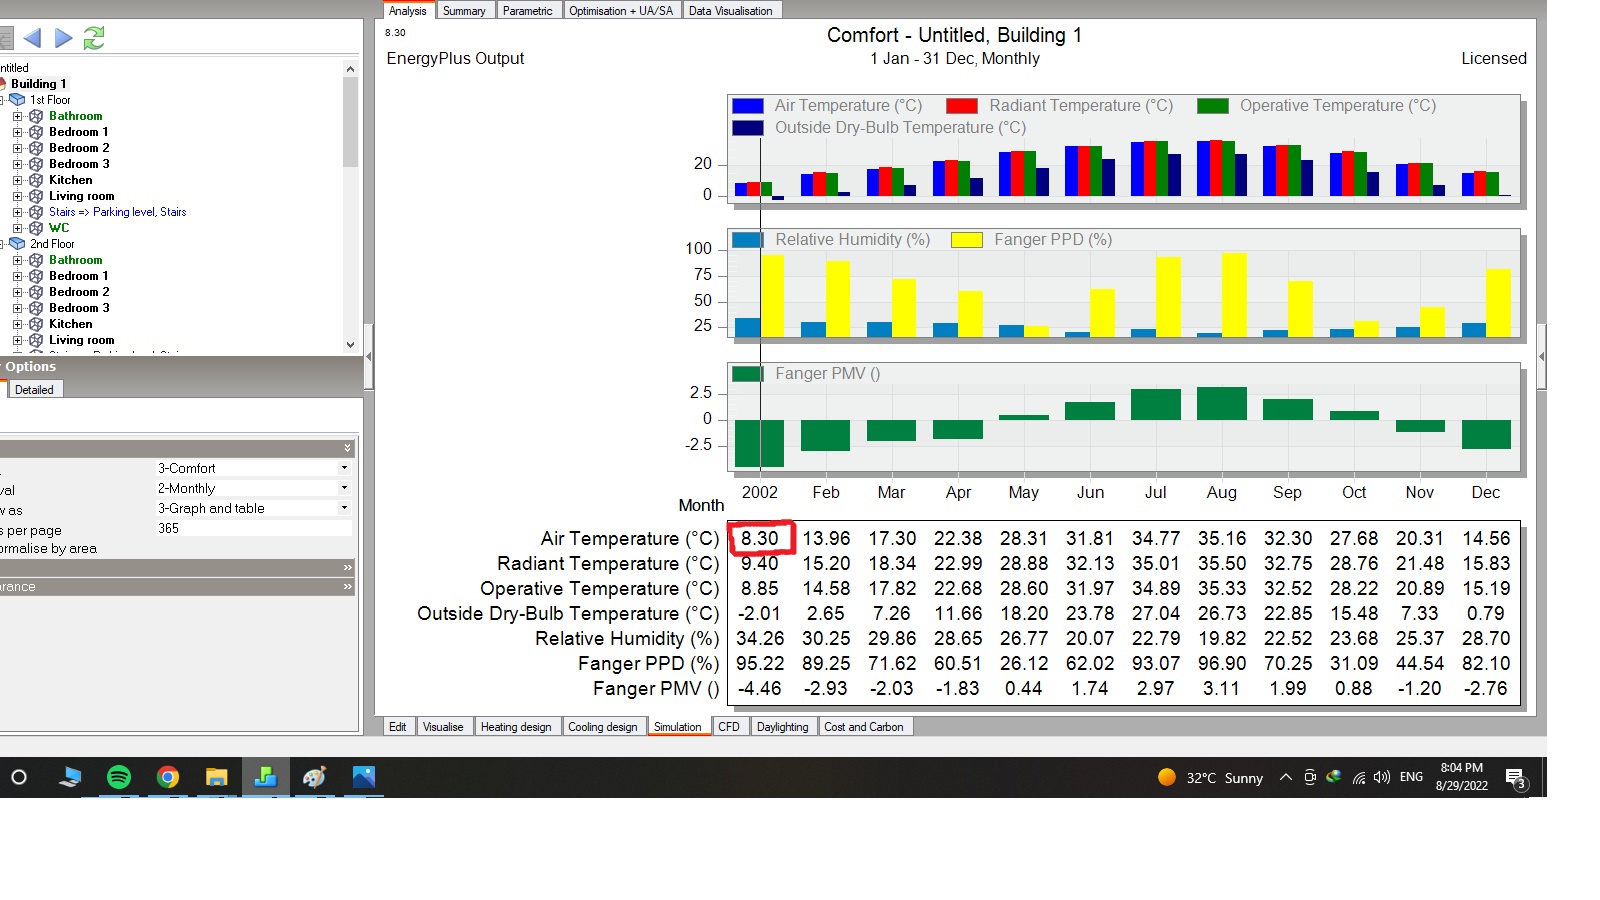Click the speaker volume tray icon
1600x900 pixels.
click(x=1382, y=777)
